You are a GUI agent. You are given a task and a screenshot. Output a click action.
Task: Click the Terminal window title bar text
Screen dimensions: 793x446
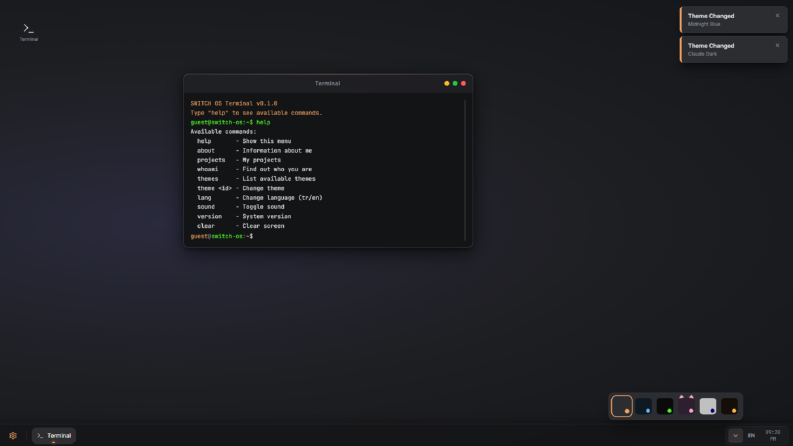[x=327, y=83]
